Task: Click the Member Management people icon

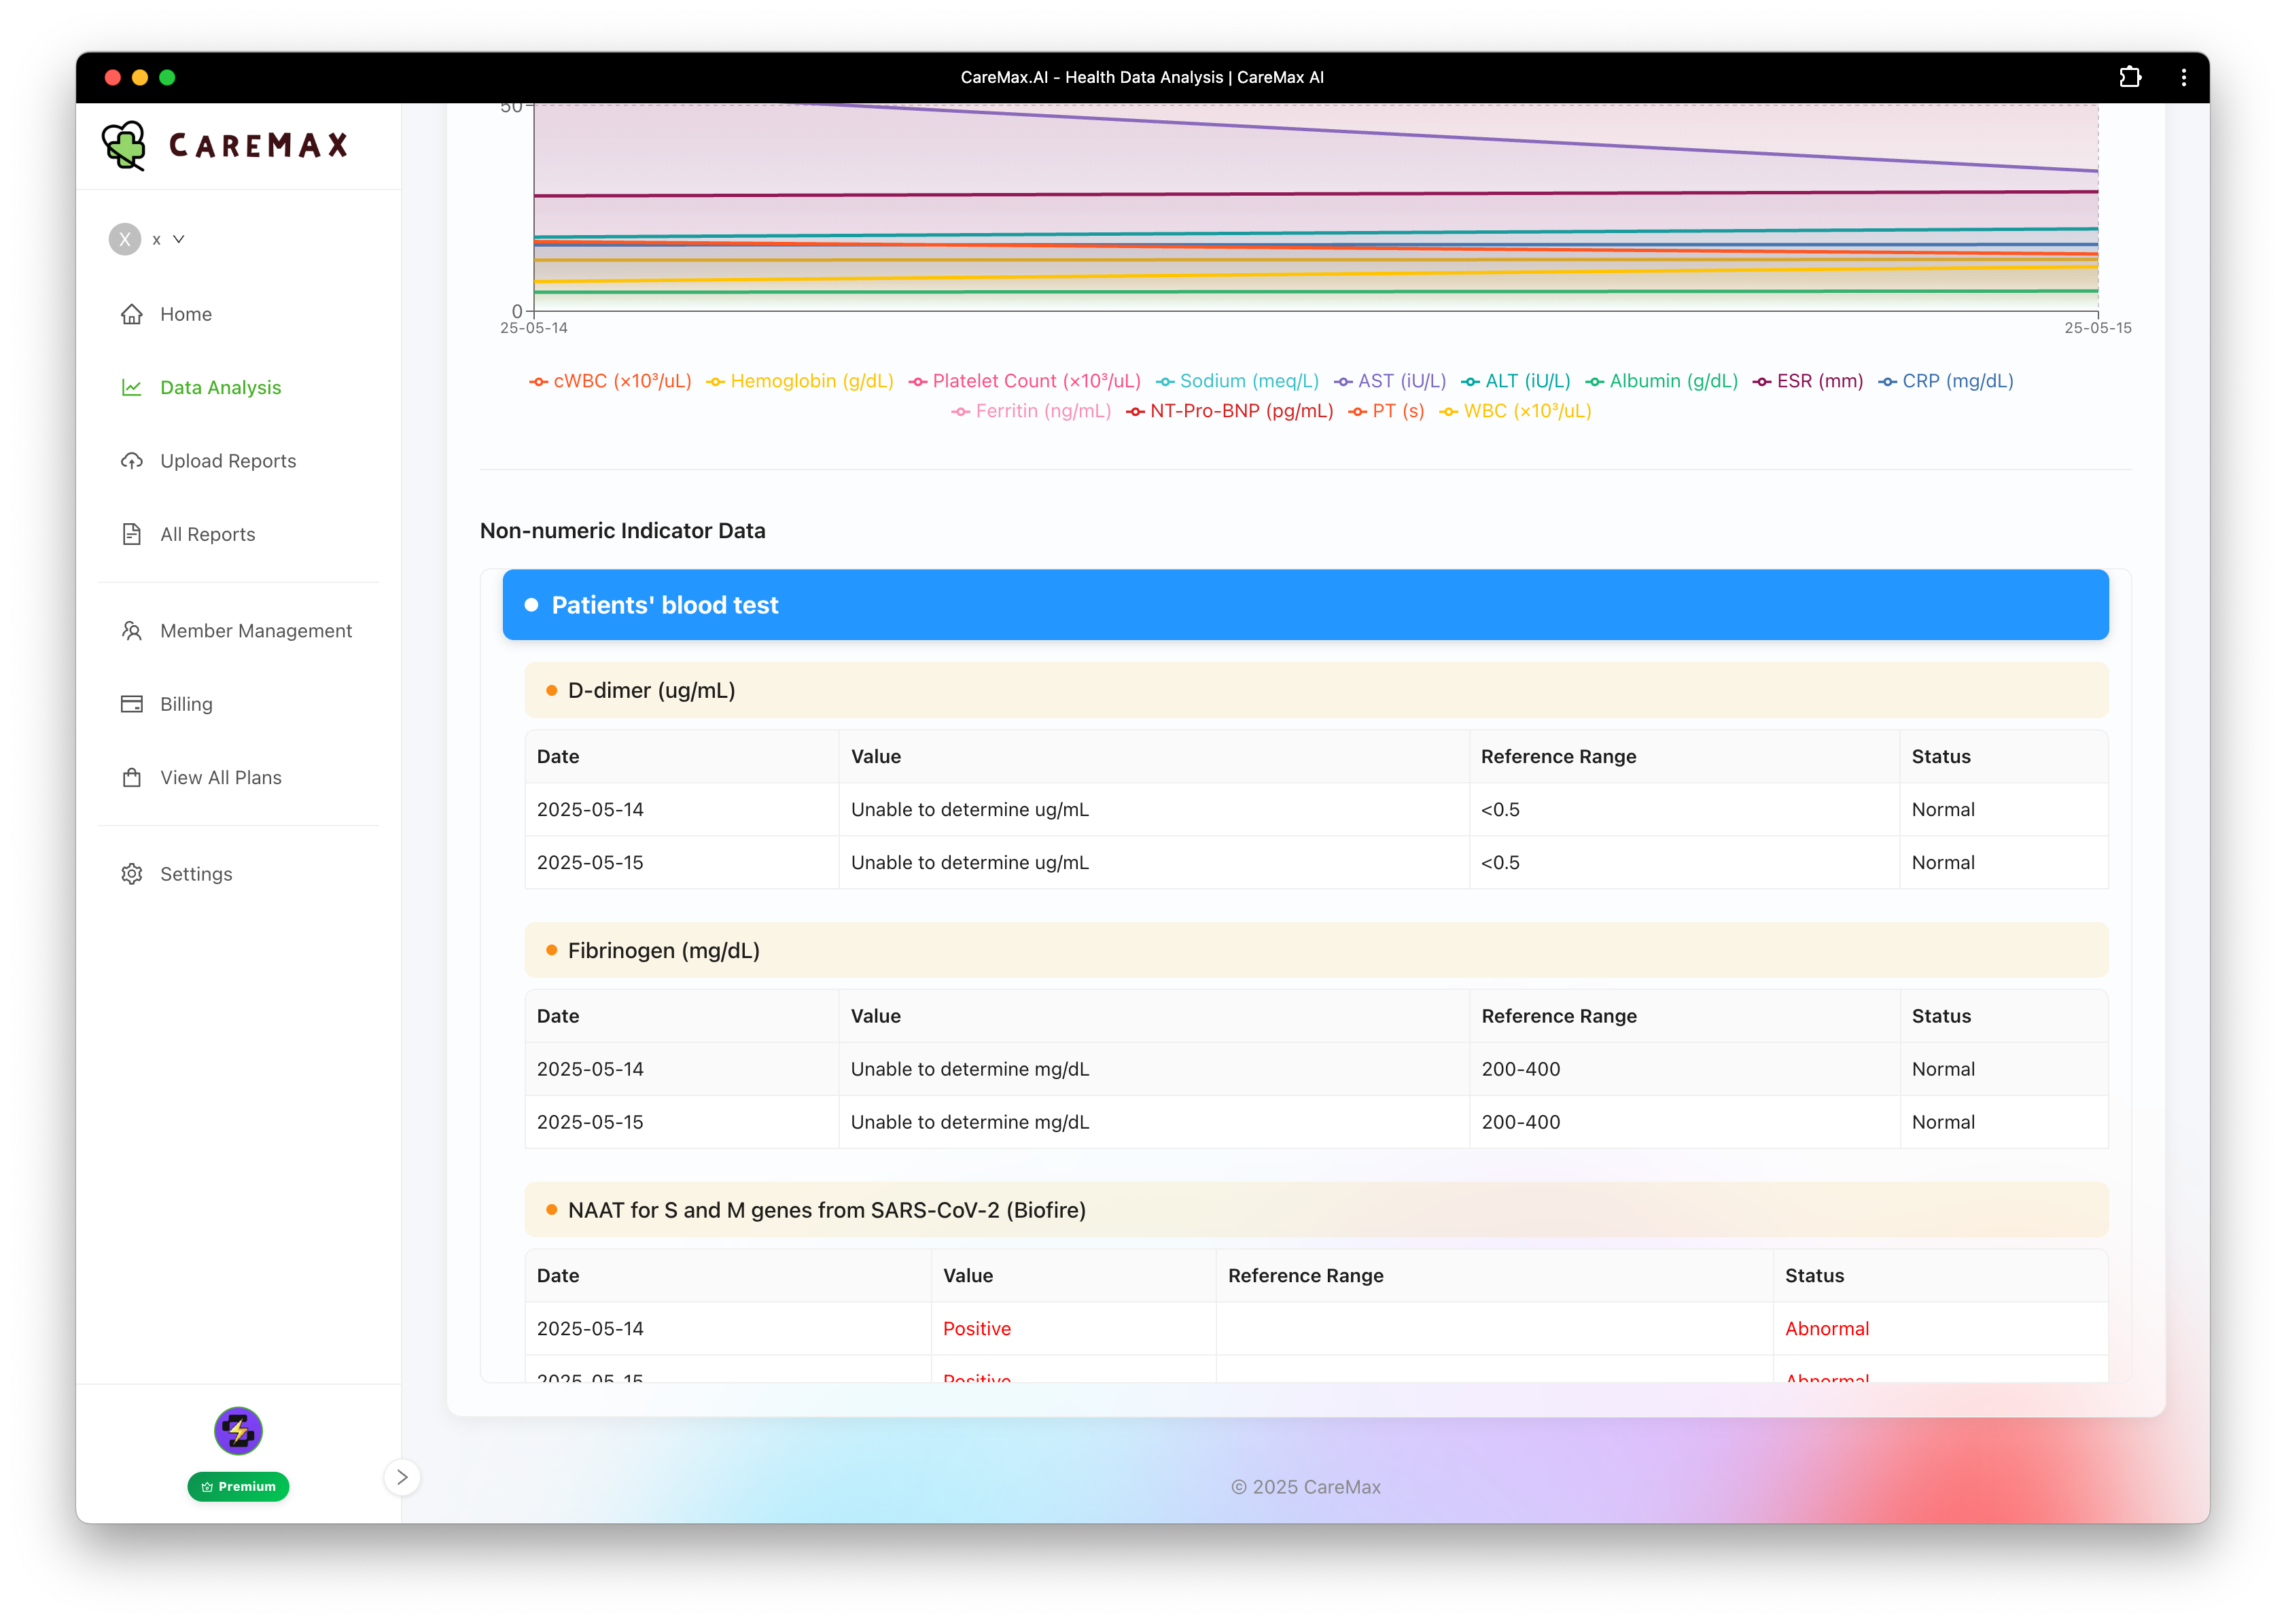Action: pos(131,631)
